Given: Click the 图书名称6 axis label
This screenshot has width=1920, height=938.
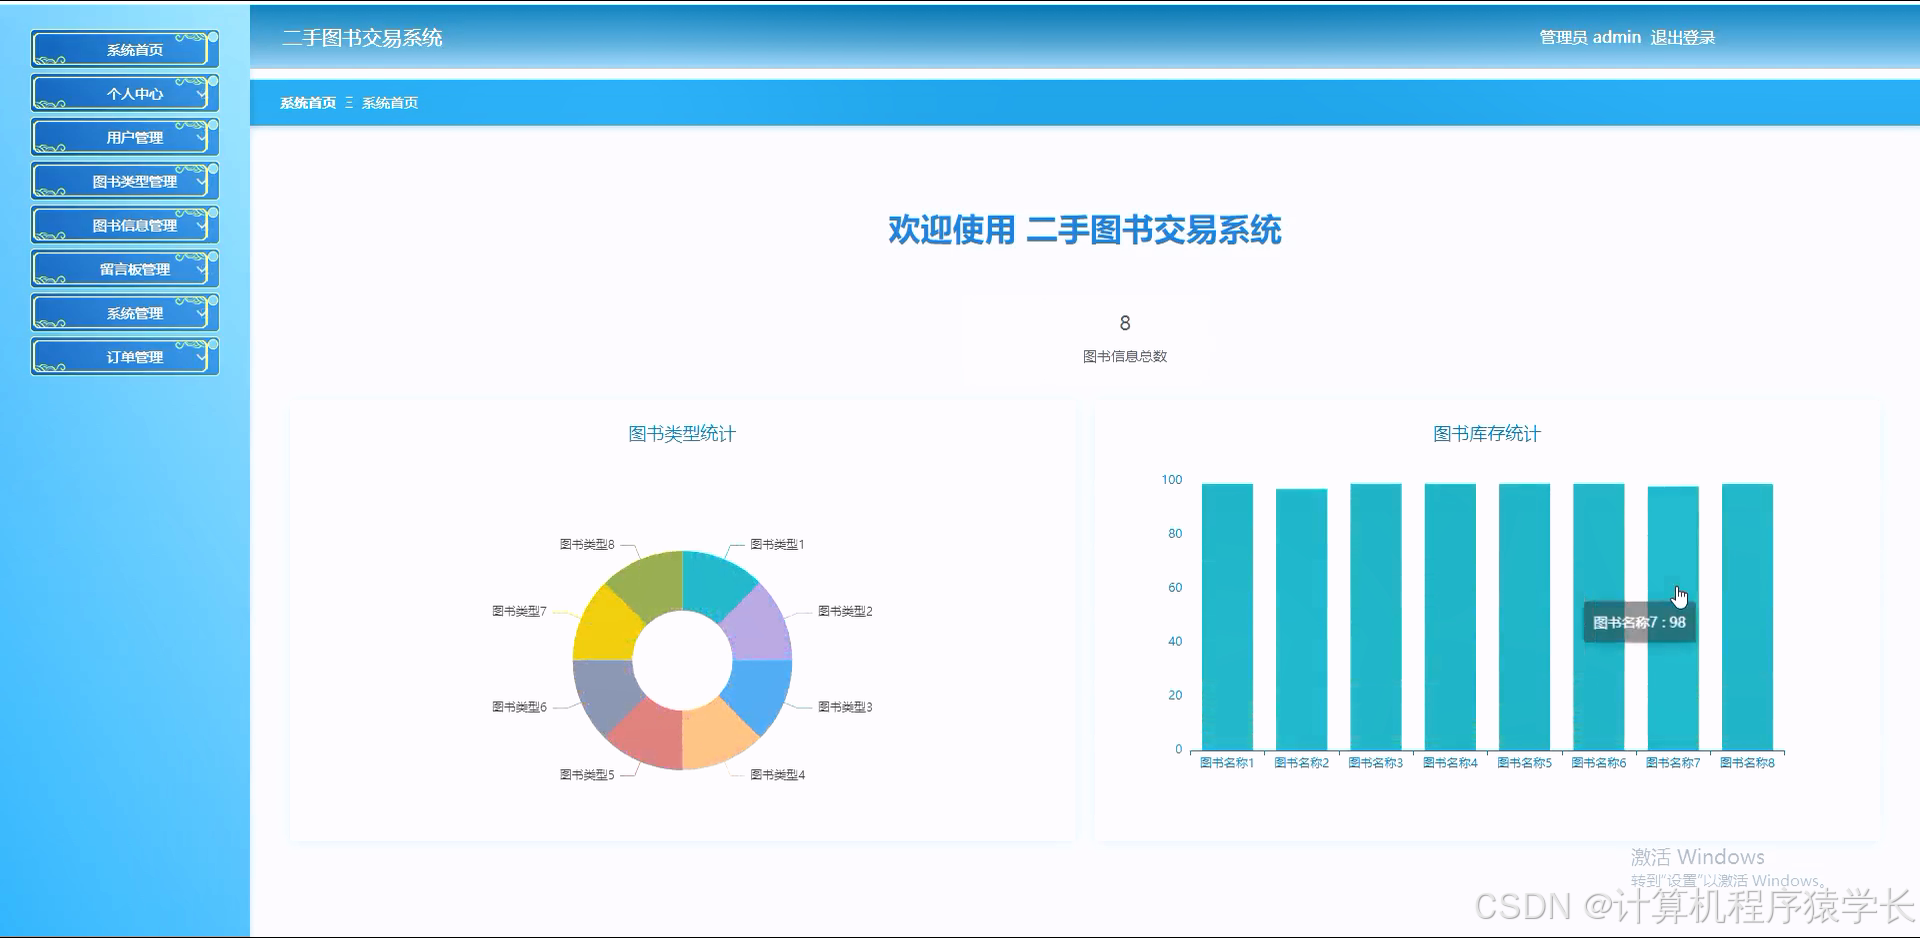Looking at the screenshot, I should click(x=1599, y=763).
